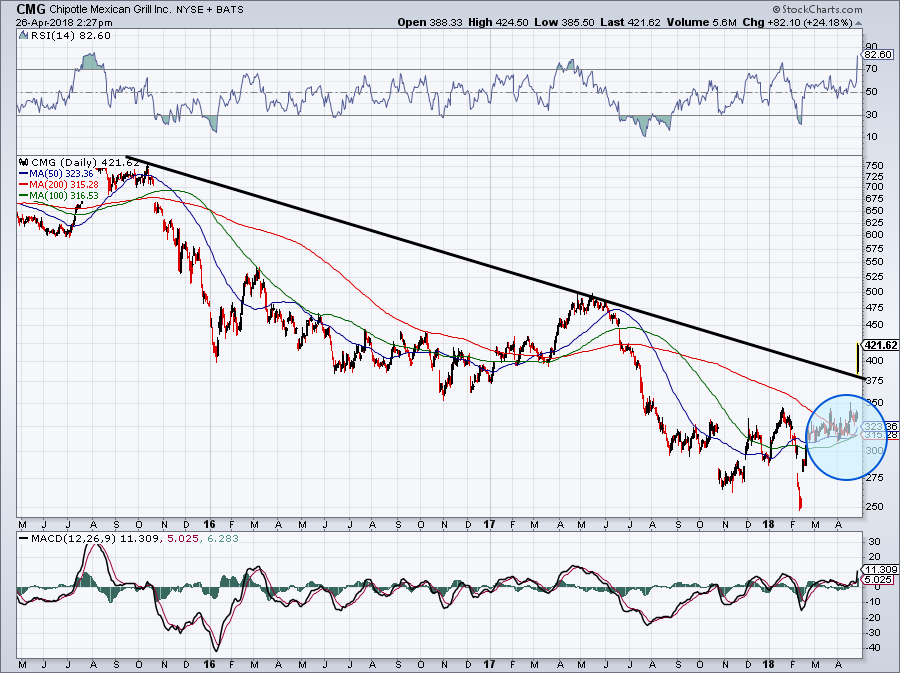The width and height of the screenshot is (900, 673).
Task: Click the Open 388.33 value
Action: (430, 22)
